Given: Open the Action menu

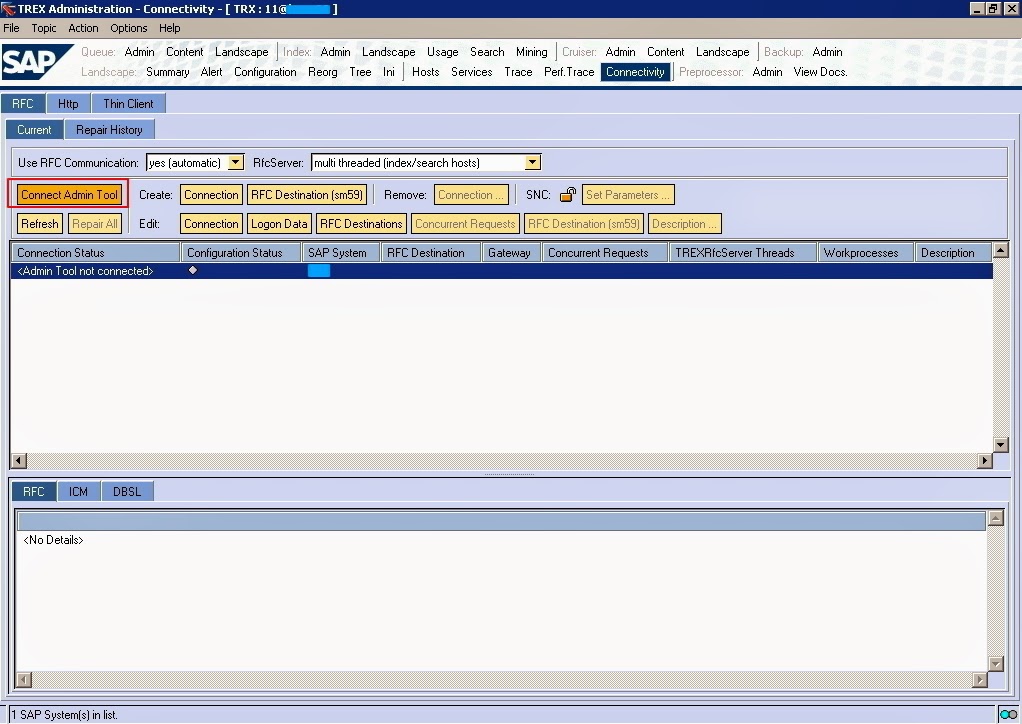Looking at the screenshot, I should coord(83,28).
